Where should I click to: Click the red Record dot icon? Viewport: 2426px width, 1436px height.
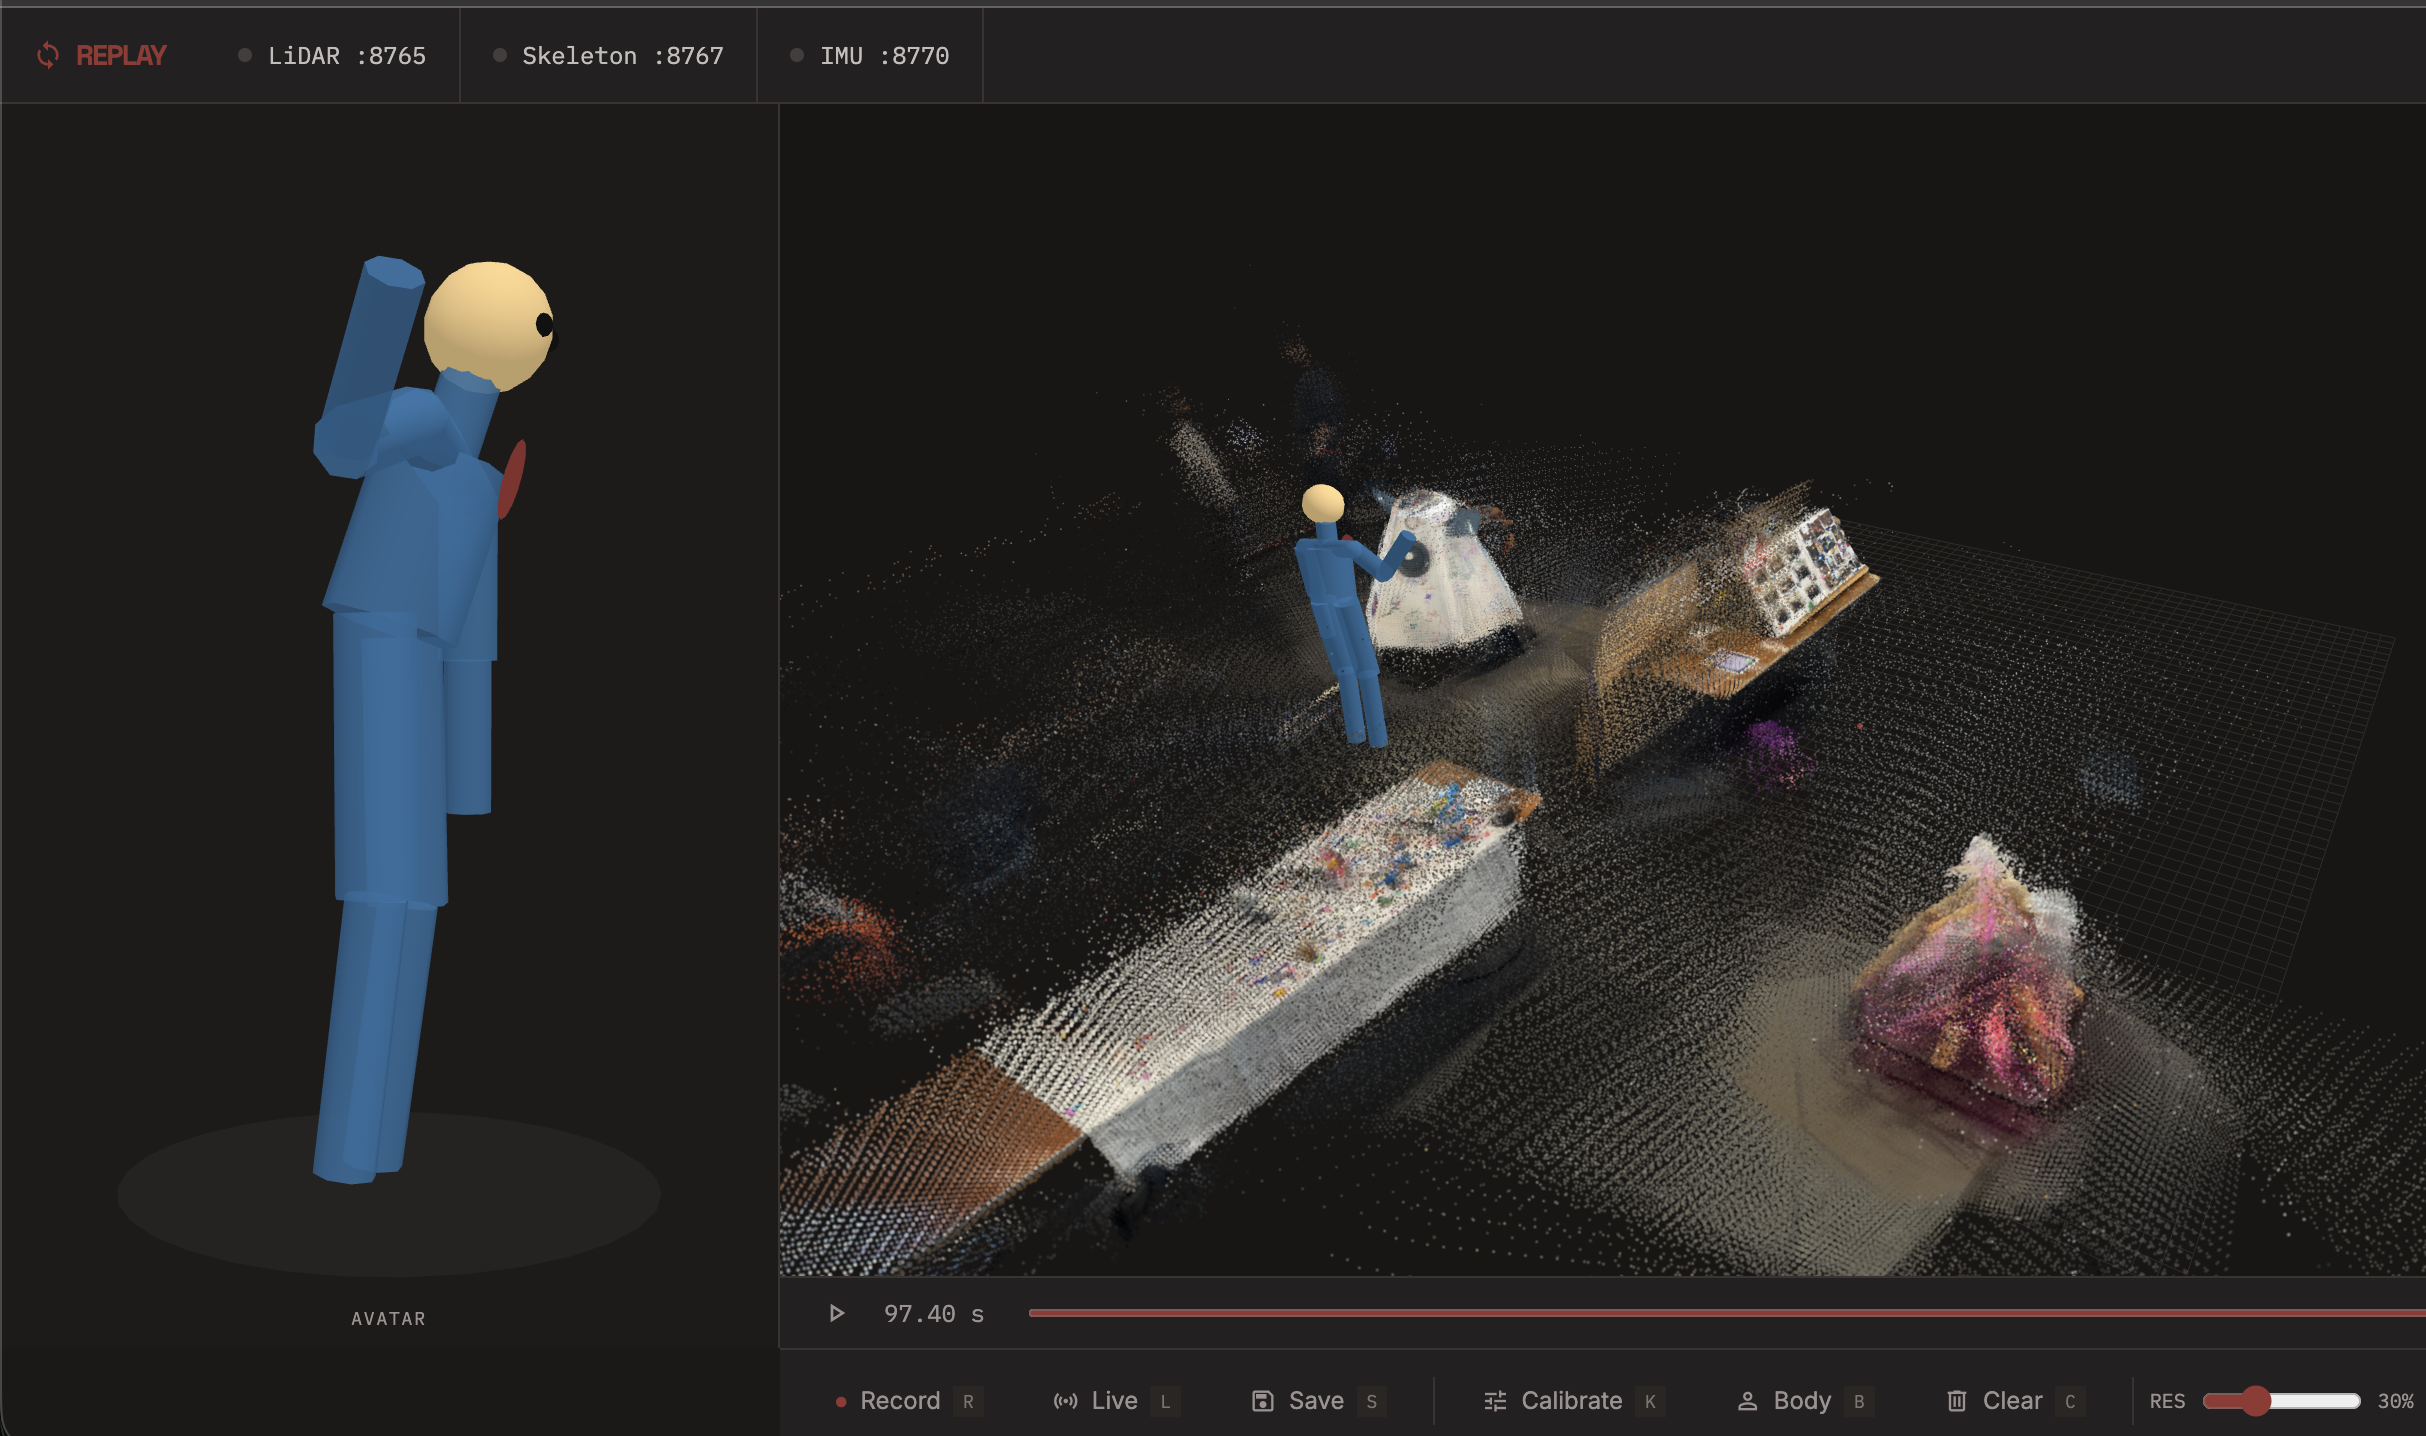pyautogui.click(x=841, y=1402)
